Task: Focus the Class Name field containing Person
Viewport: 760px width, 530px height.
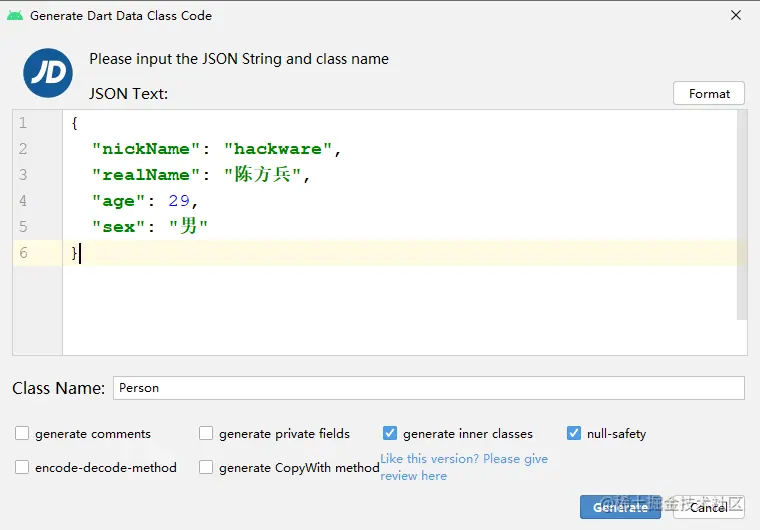Action: [x=428, y=388]
